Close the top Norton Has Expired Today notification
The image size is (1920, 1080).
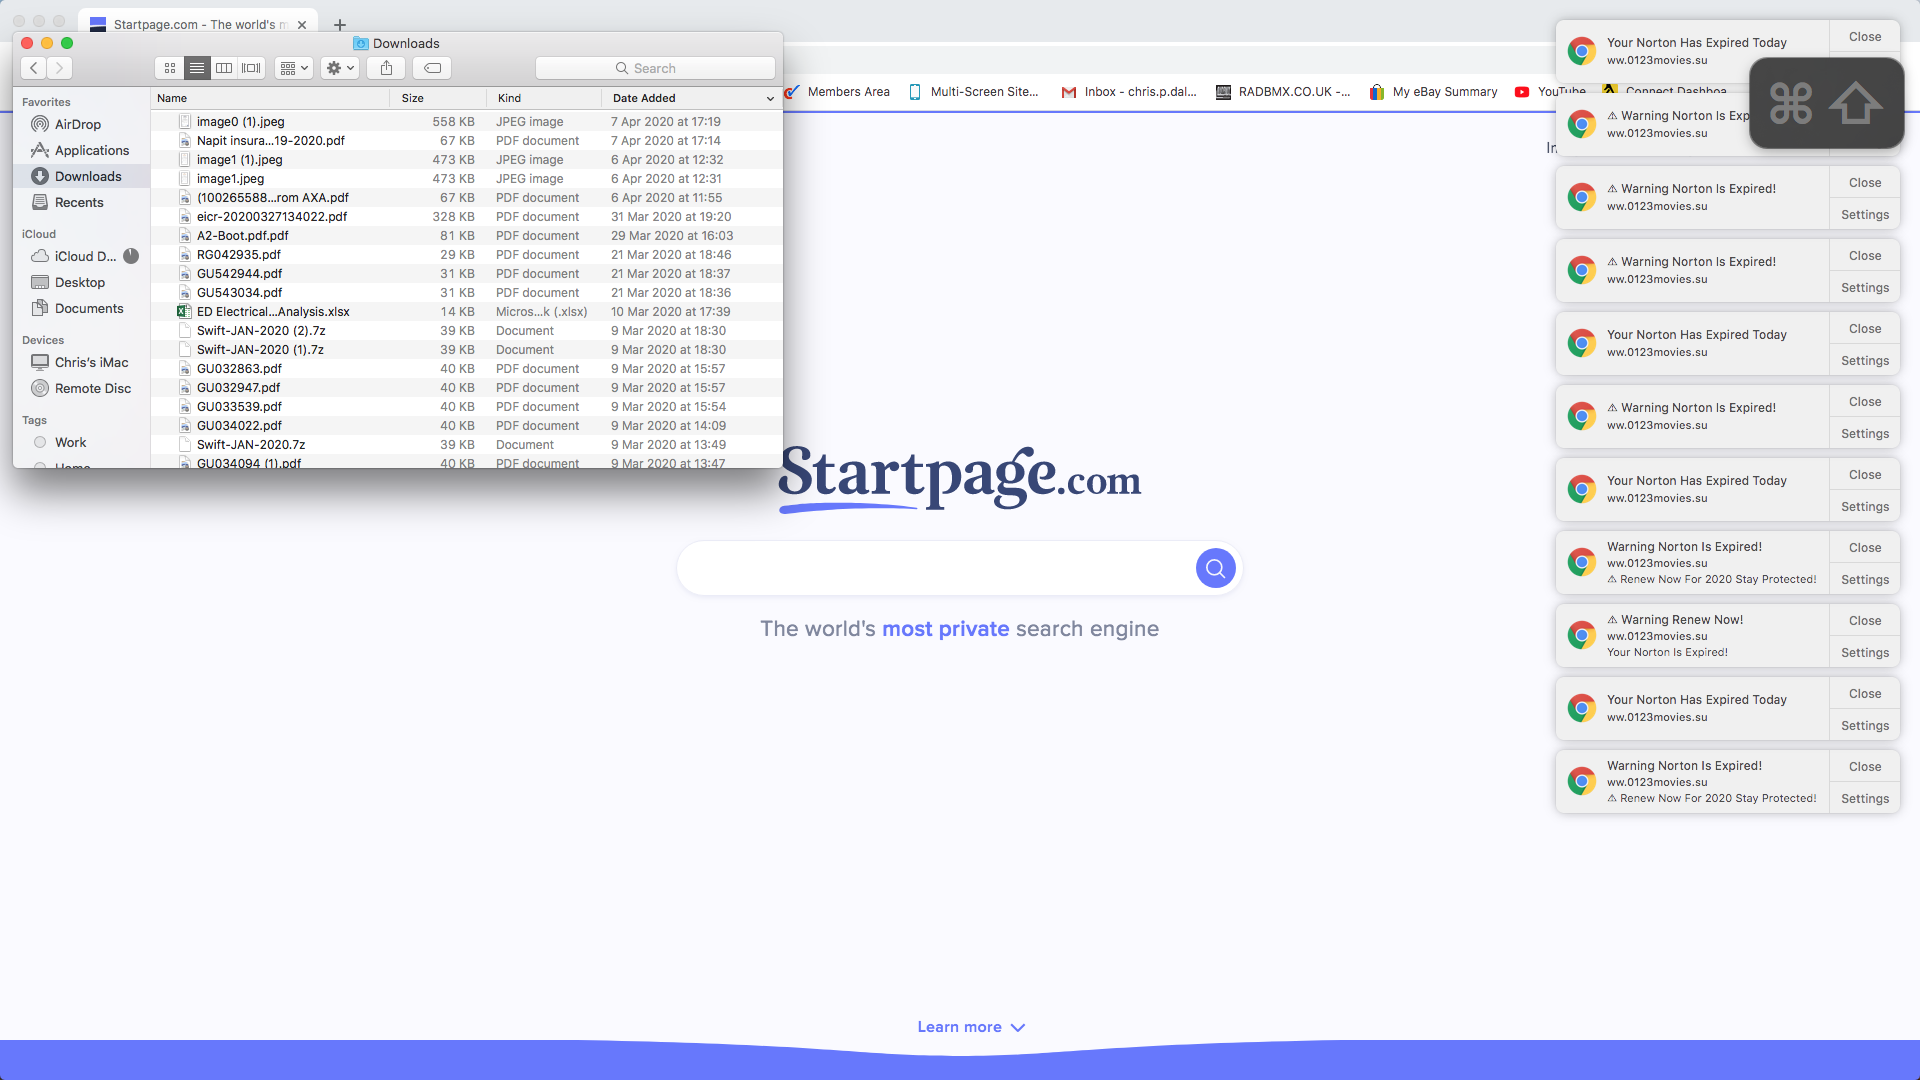click(1865, 37)
